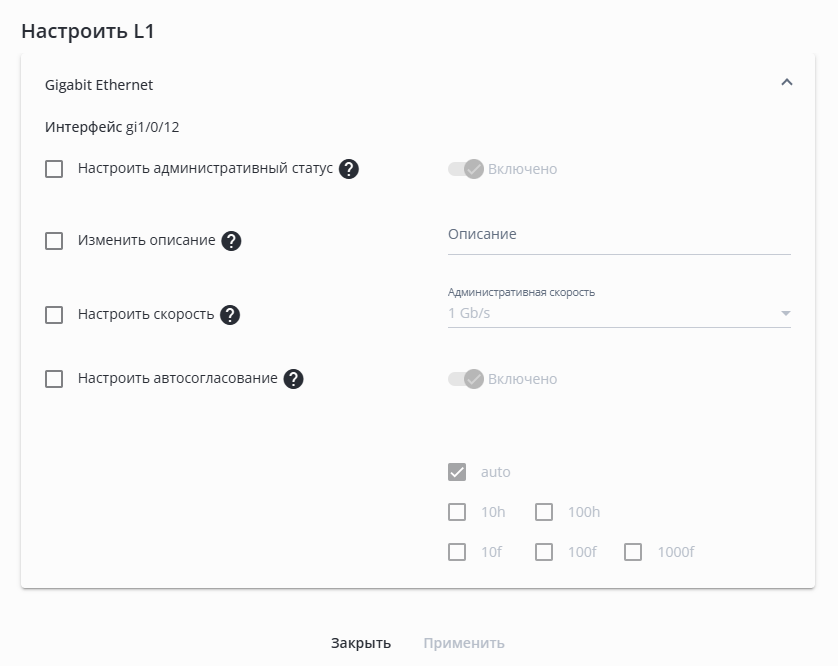Toggle the auto checkbox
838x666 pixels.
pos(457,472)
